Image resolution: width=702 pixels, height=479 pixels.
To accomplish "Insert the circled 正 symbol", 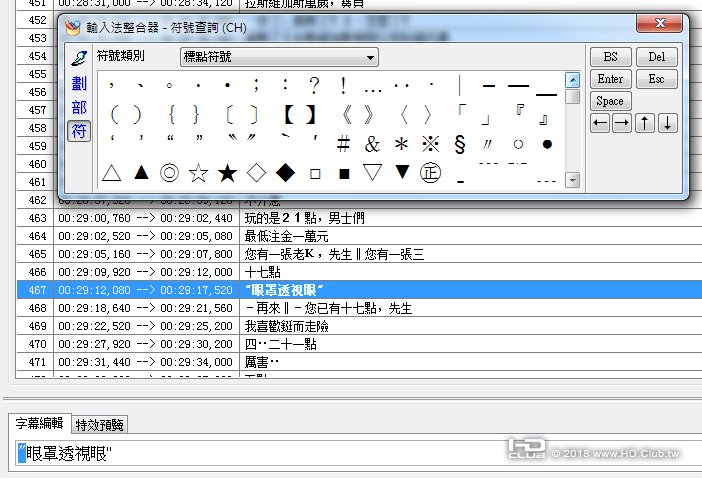I will pyautogui.click(x=430, y=173).
